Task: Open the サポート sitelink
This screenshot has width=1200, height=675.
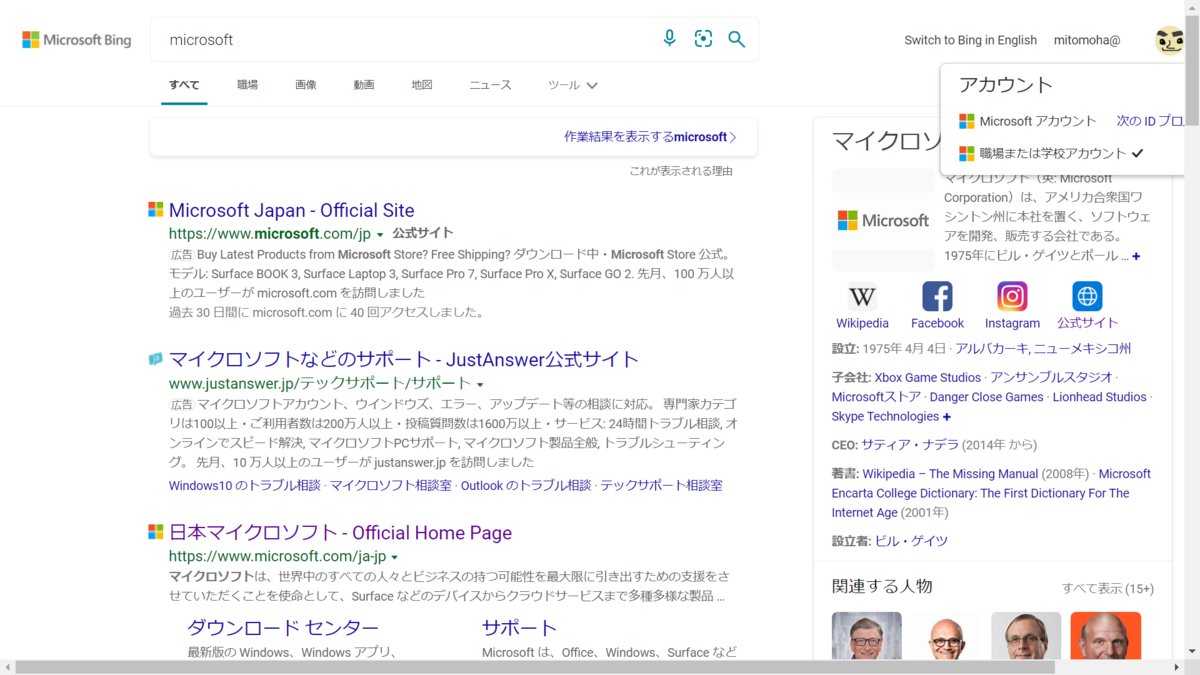Action: pyautogui.click(x=519, y=628)
